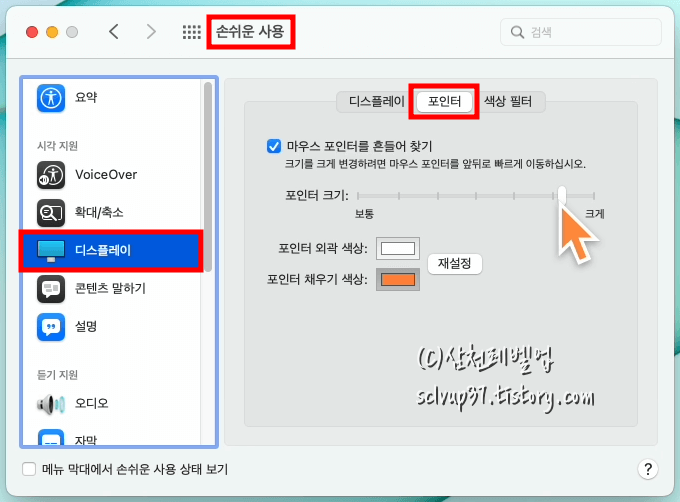
Task: Click the magnifier icon in search field
Action: coord(517,32)
